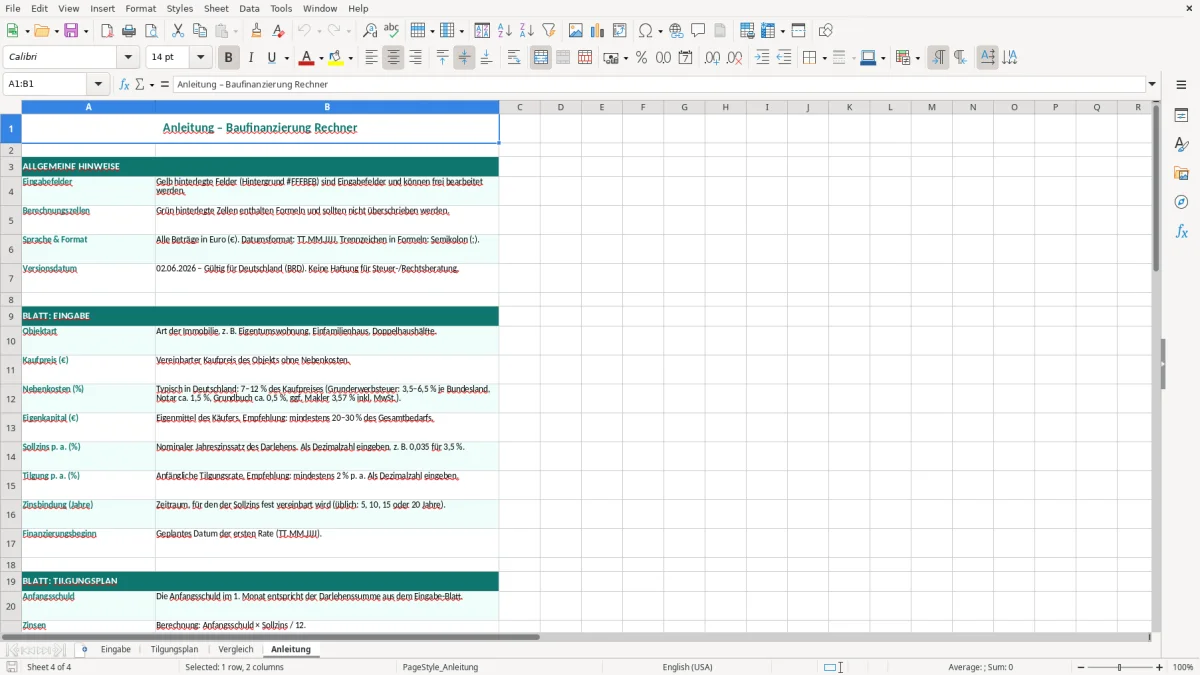
Task: Open the underline style dropdown arrow
Action: tap(286, 58)
